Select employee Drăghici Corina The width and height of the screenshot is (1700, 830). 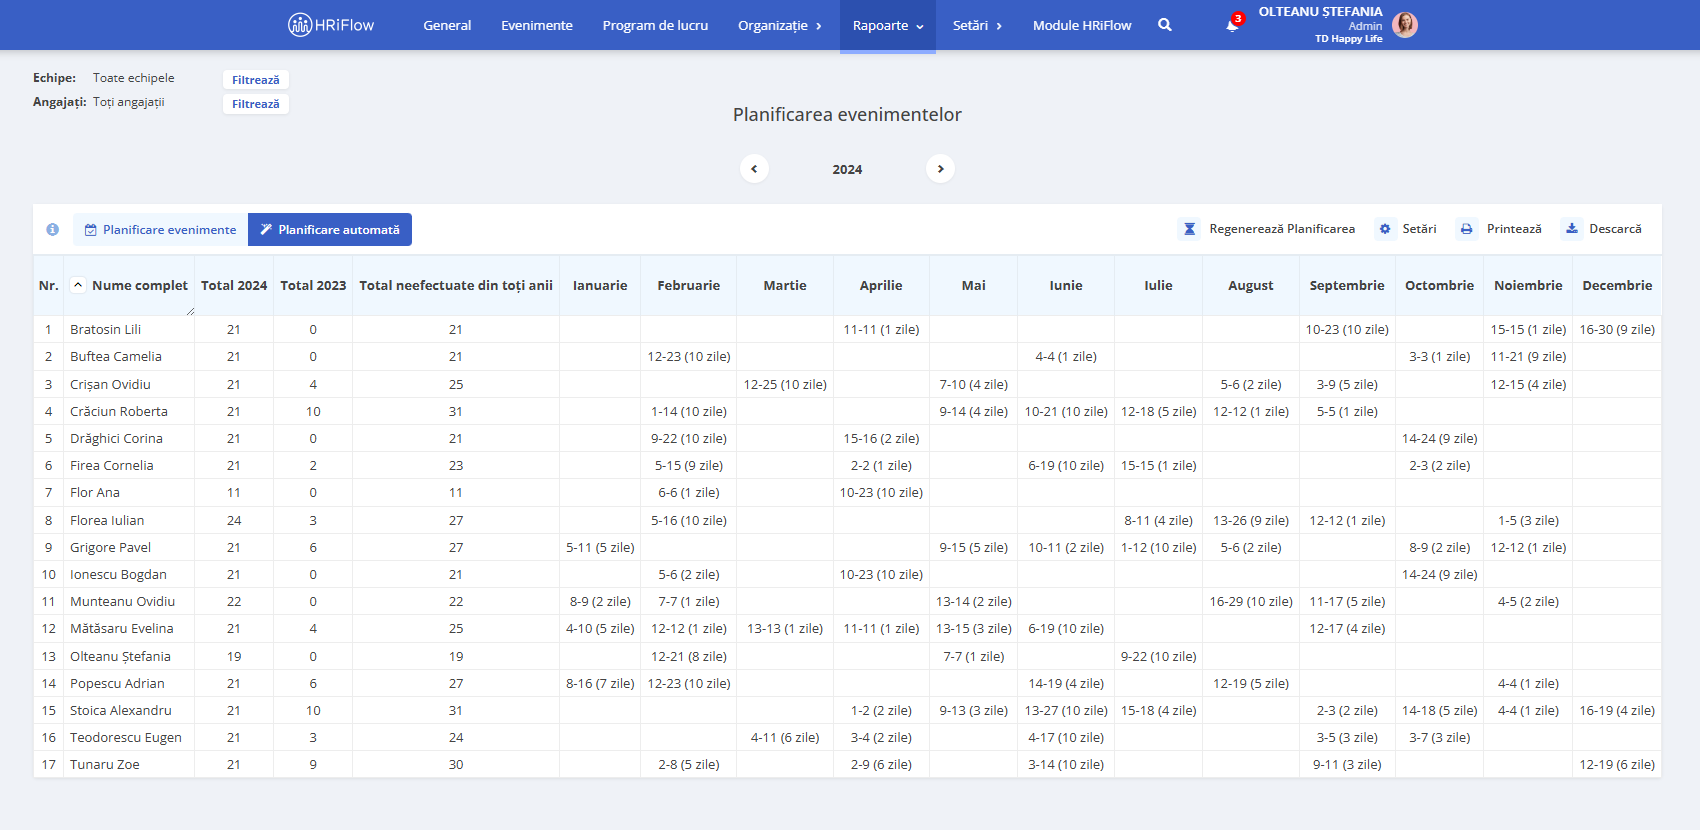116,438
